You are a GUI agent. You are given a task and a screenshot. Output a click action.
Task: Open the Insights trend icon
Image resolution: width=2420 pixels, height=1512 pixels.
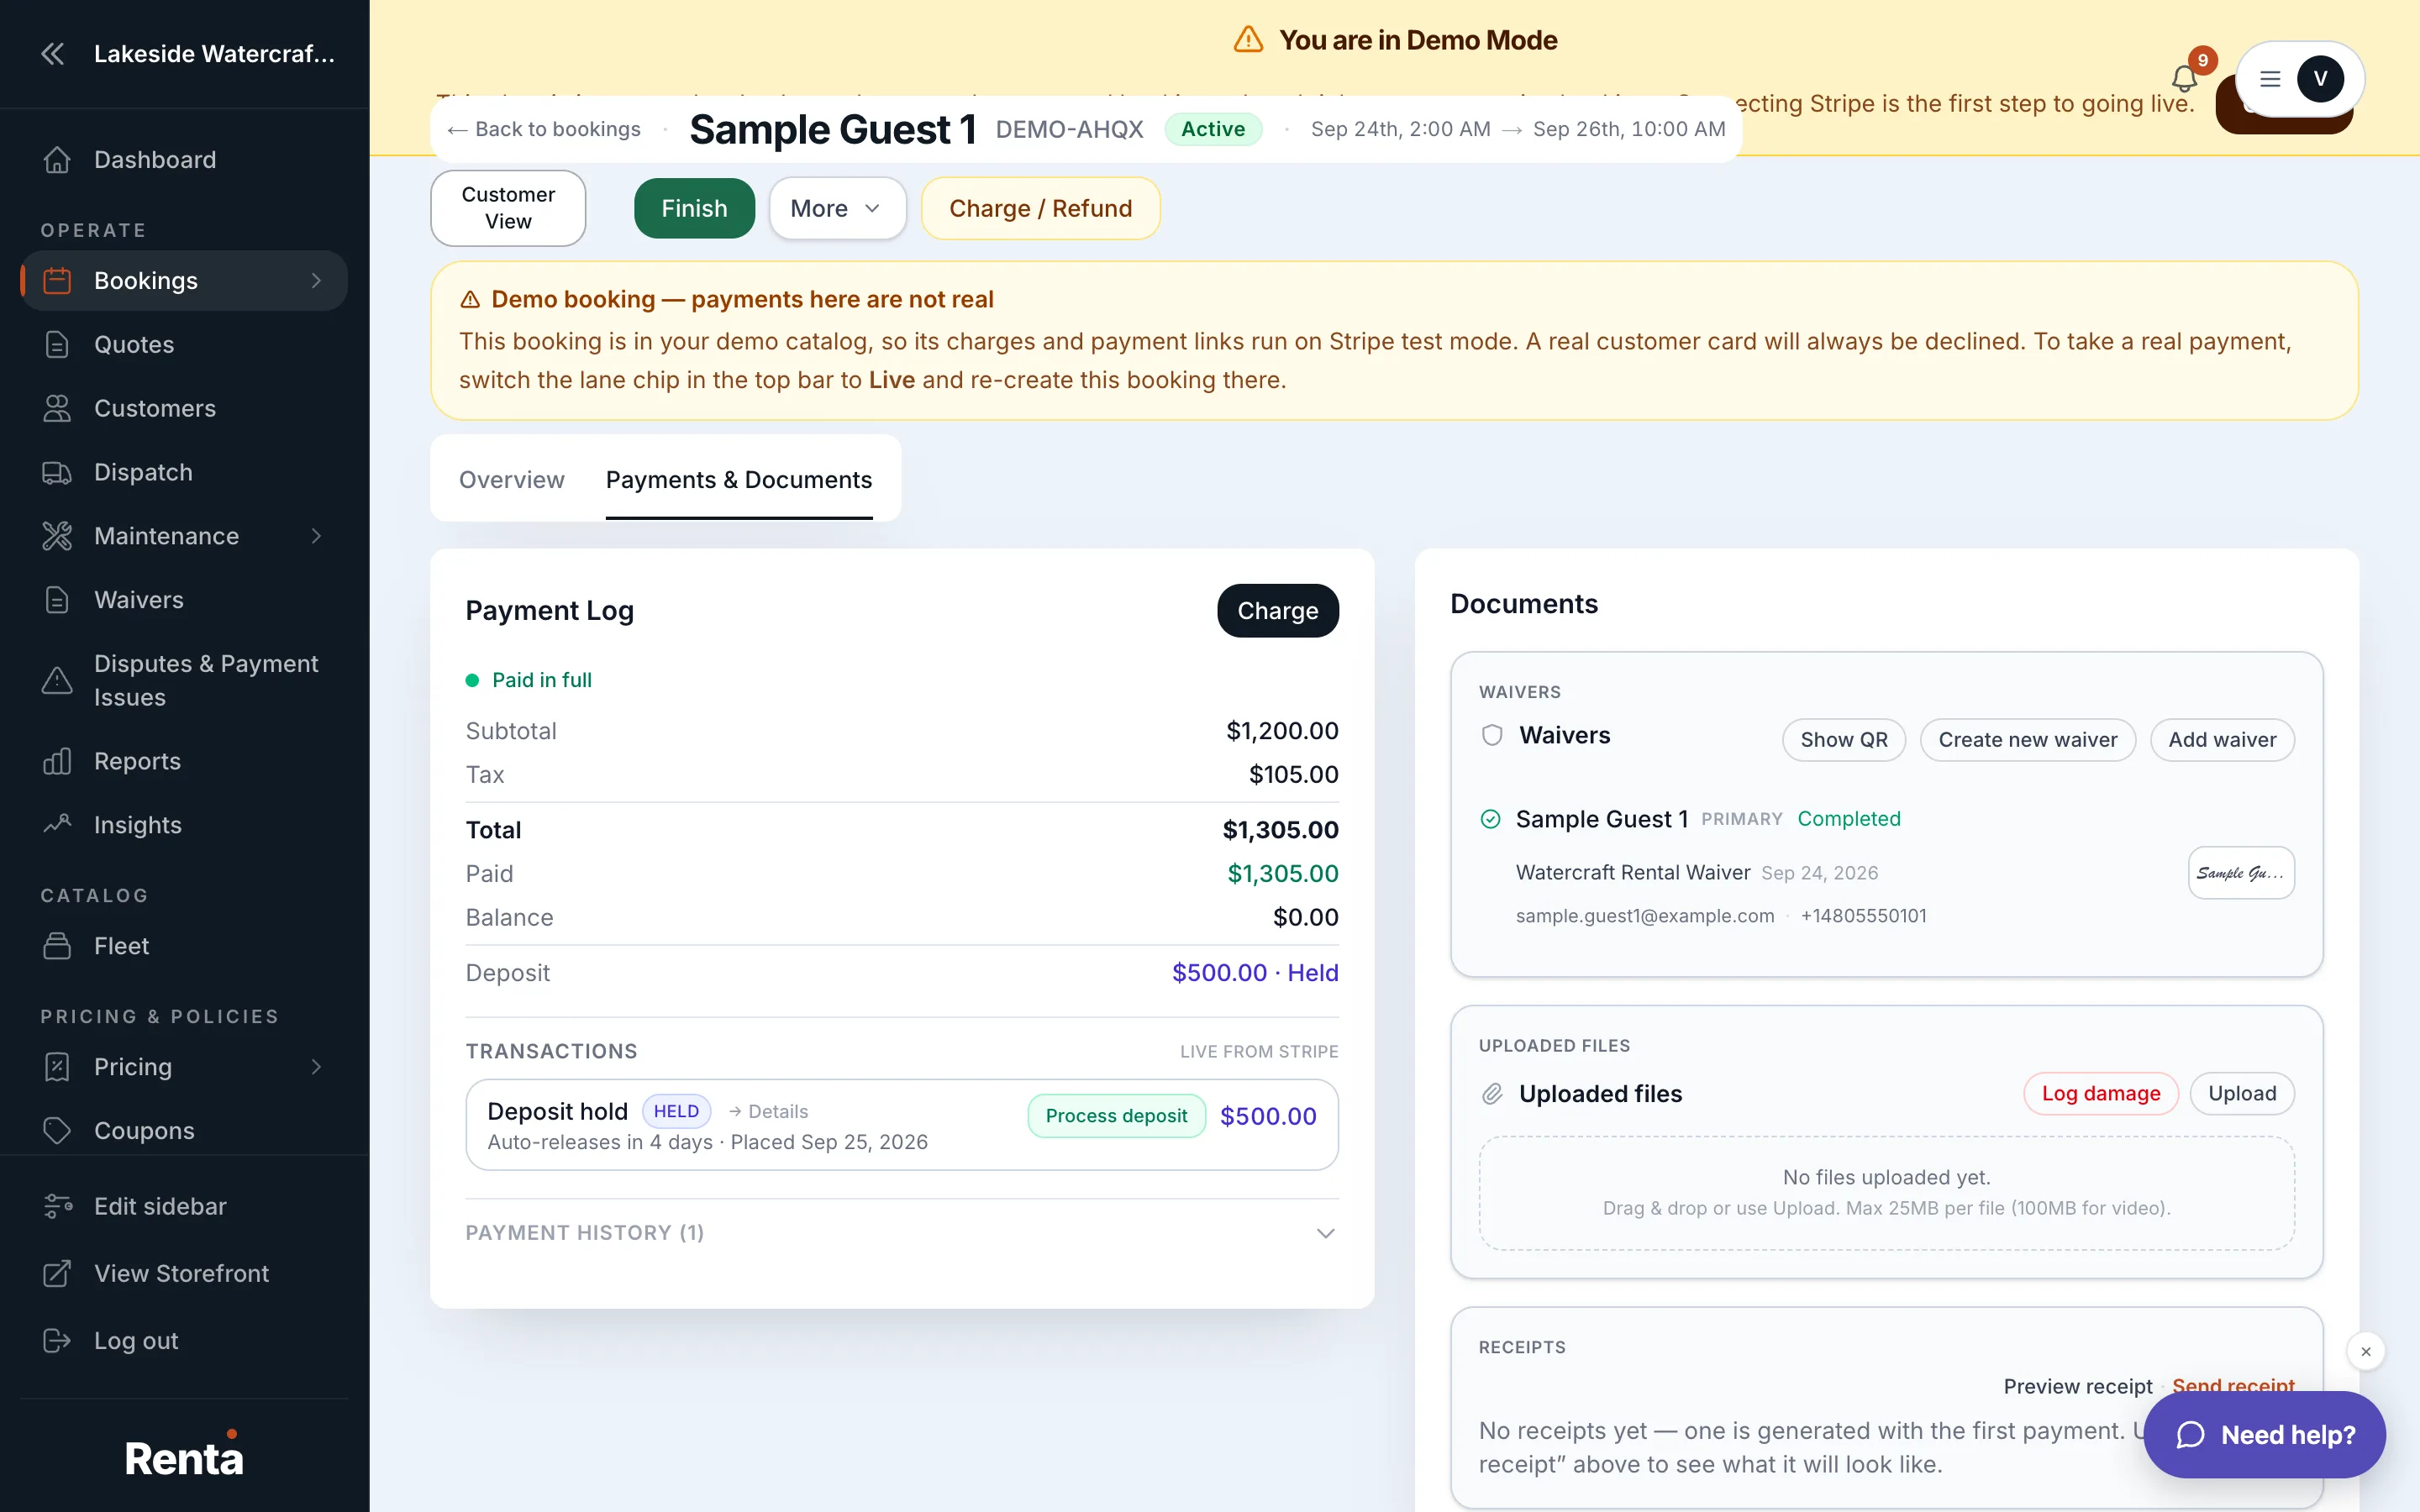coord(57,825)
